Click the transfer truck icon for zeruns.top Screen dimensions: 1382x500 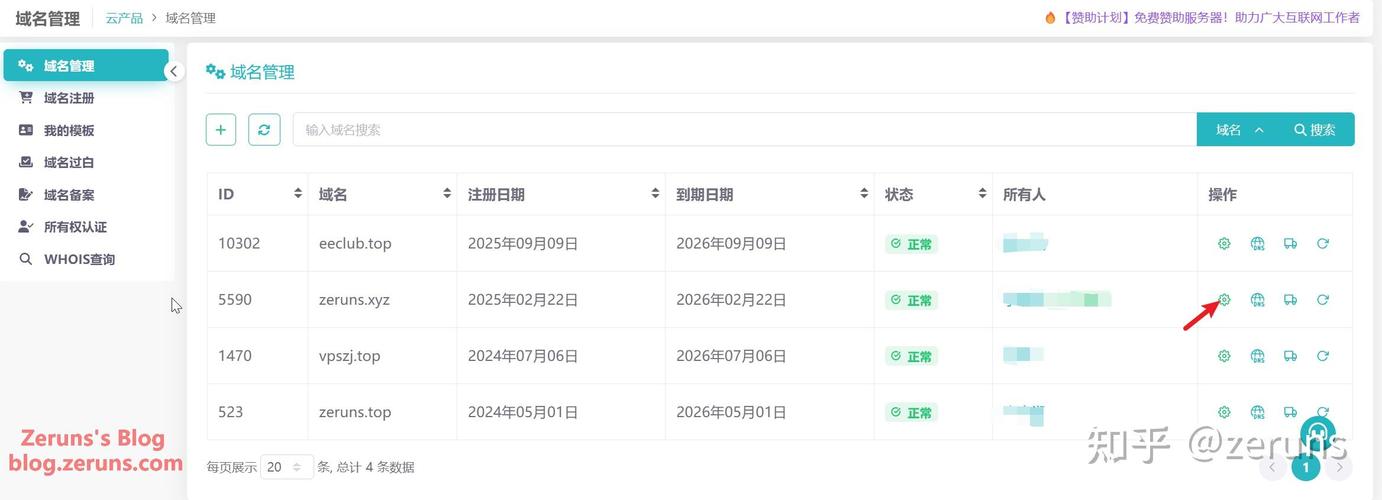1290,411
